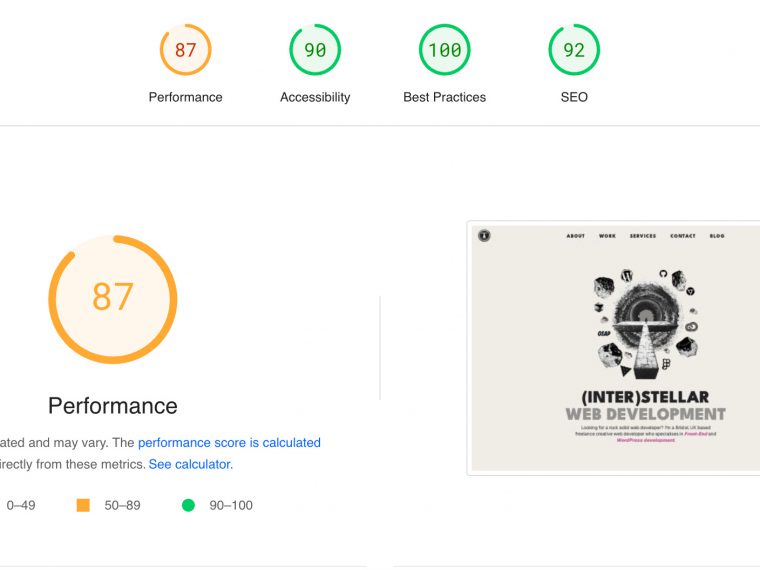This screenshot has width=760, height=570.
Task: Click the orange square legend icon
Action: click(x=83, y=505)
